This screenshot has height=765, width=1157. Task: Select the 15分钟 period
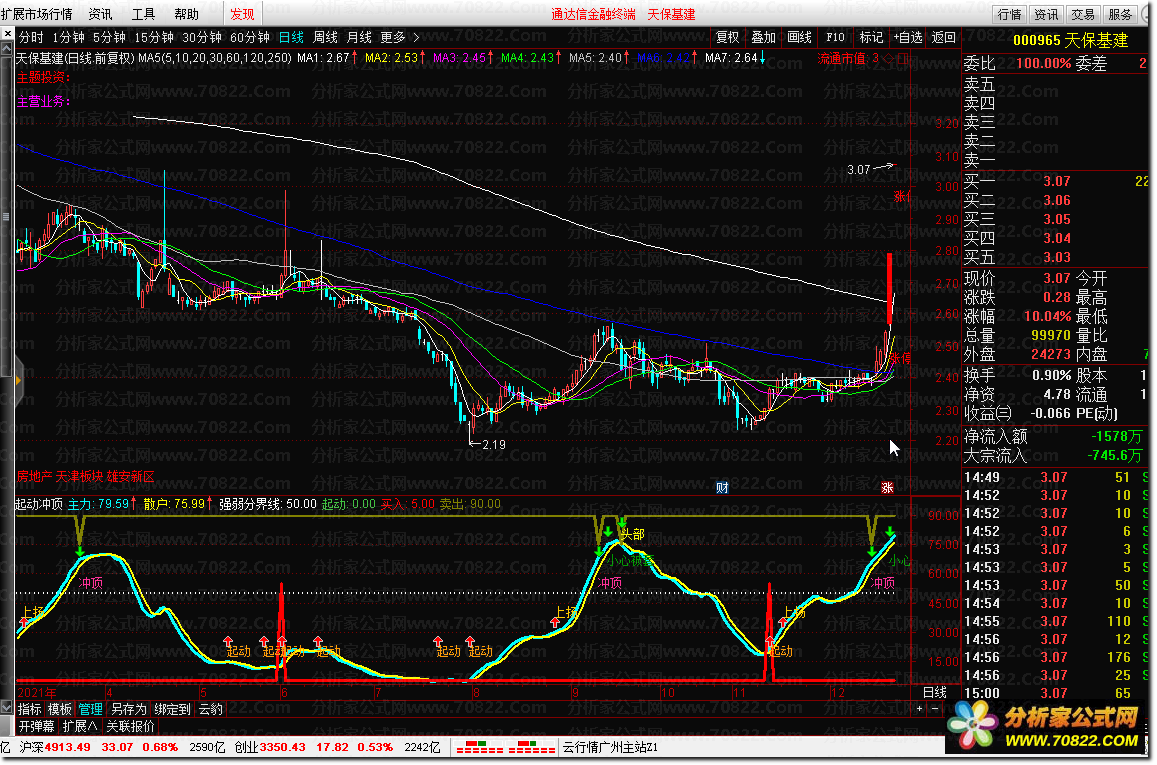(x=153, y=37)
